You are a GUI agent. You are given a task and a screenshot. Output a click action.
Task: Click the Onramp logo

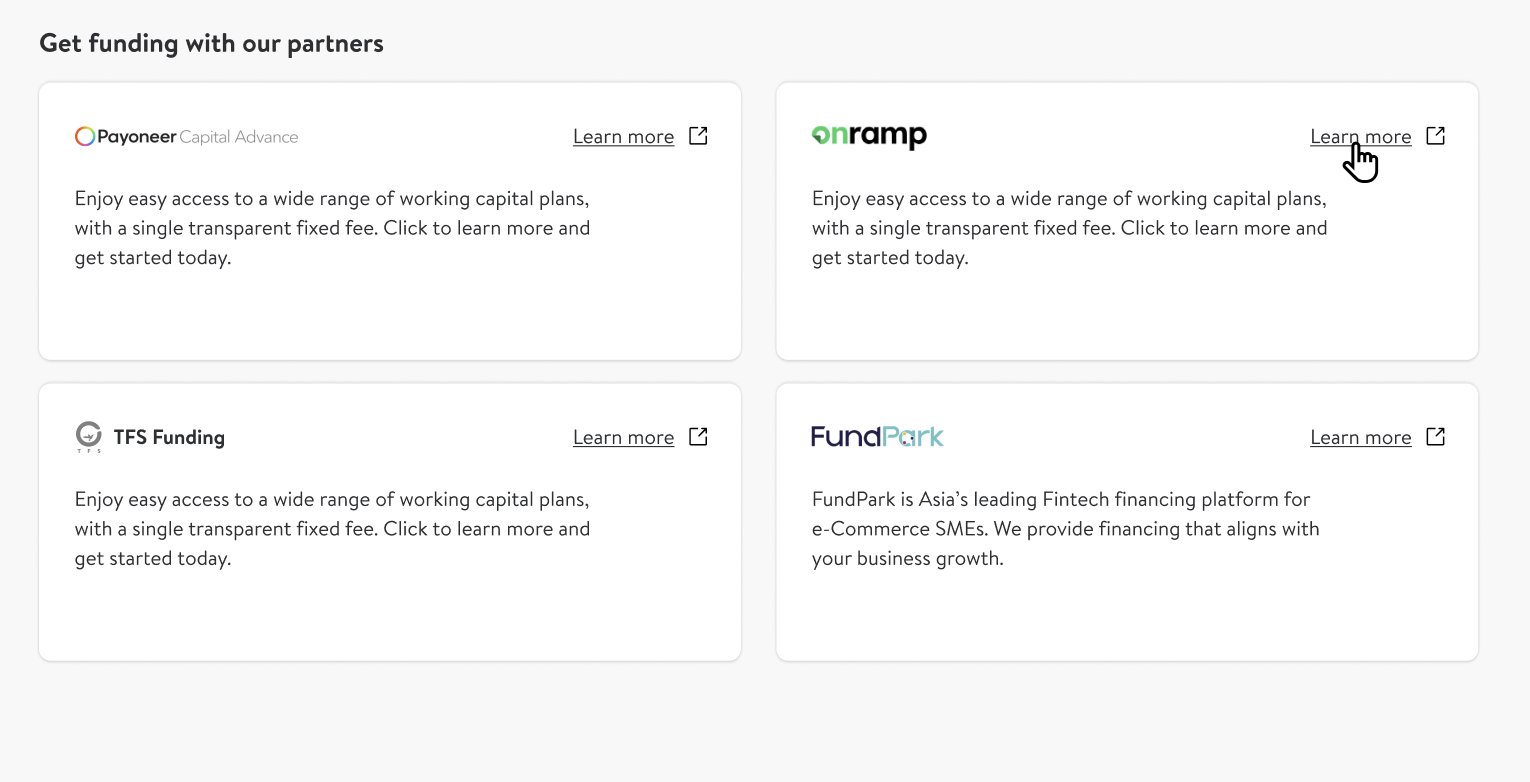(x=869, y=136)
